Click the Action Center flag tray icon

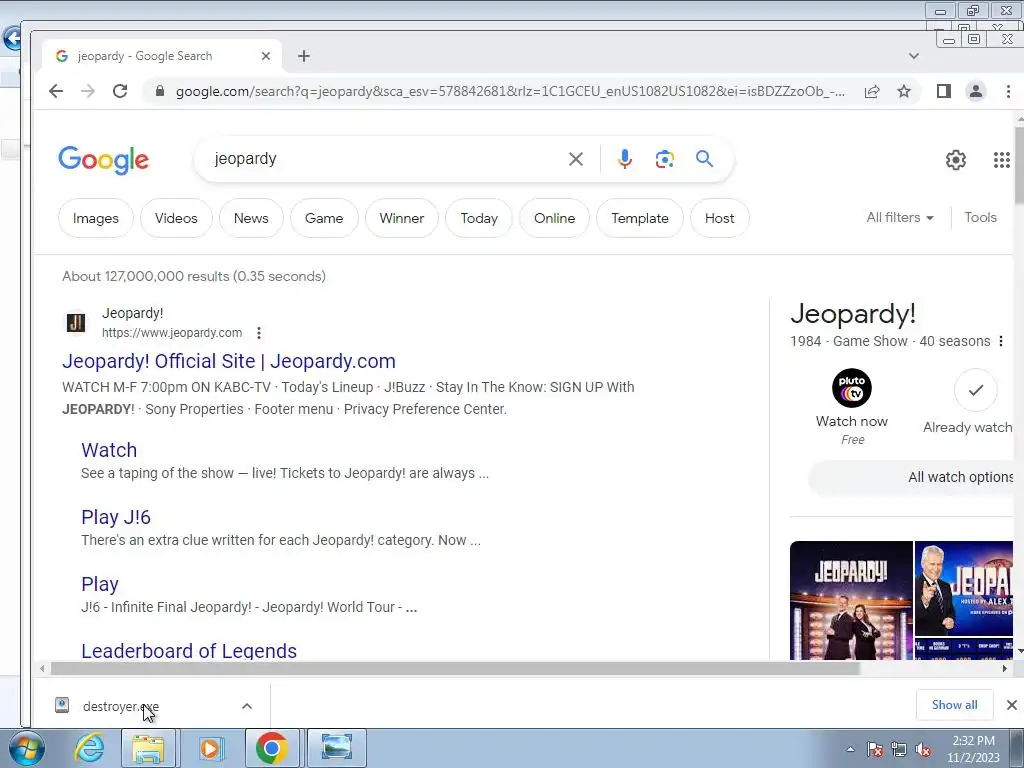click(874, 750)
